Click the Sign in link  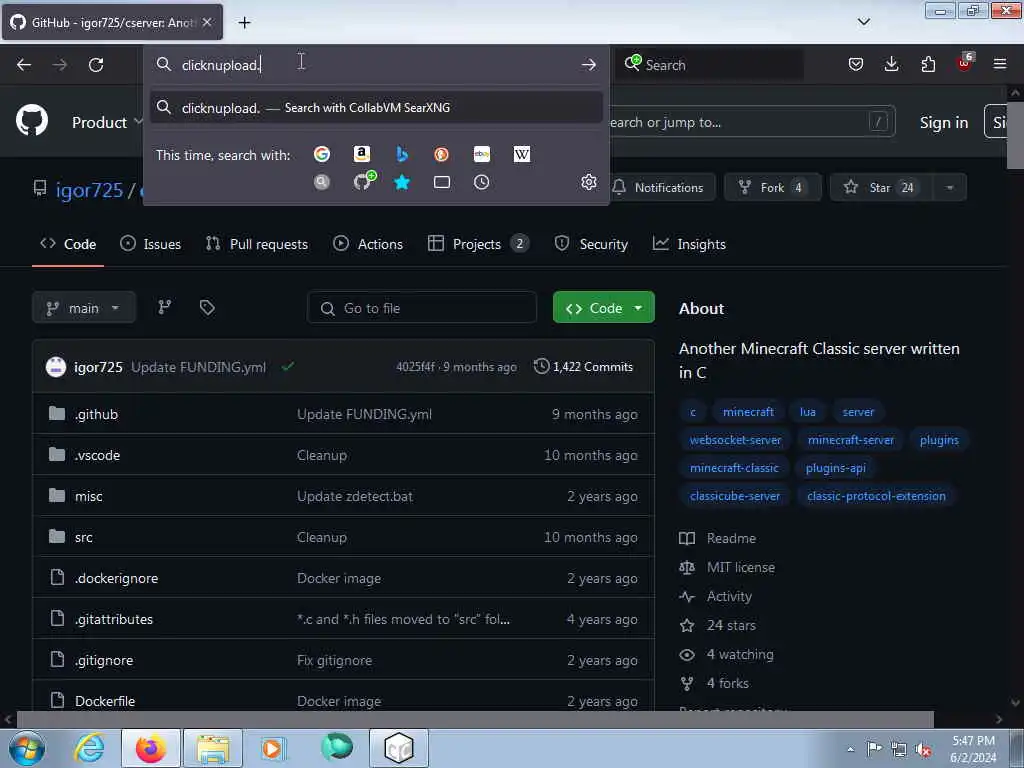click(944, 122)
